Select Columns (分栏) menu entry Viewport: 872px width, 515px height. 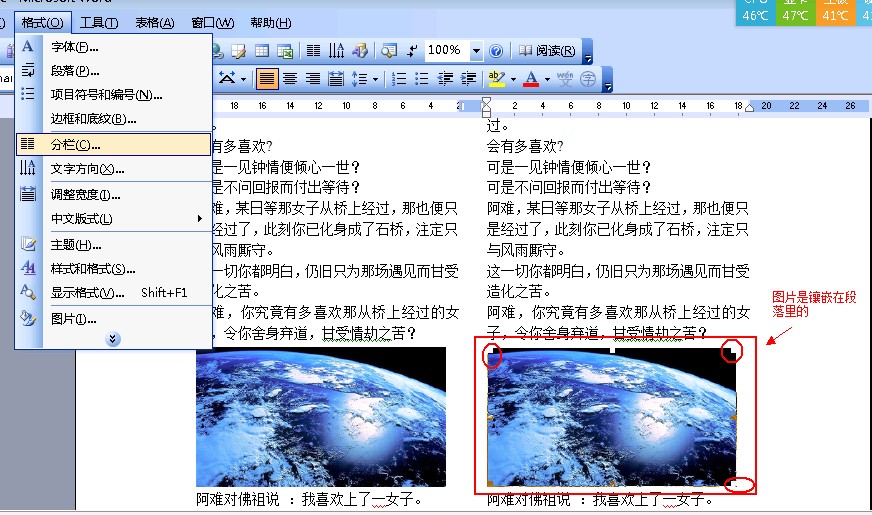114,145
